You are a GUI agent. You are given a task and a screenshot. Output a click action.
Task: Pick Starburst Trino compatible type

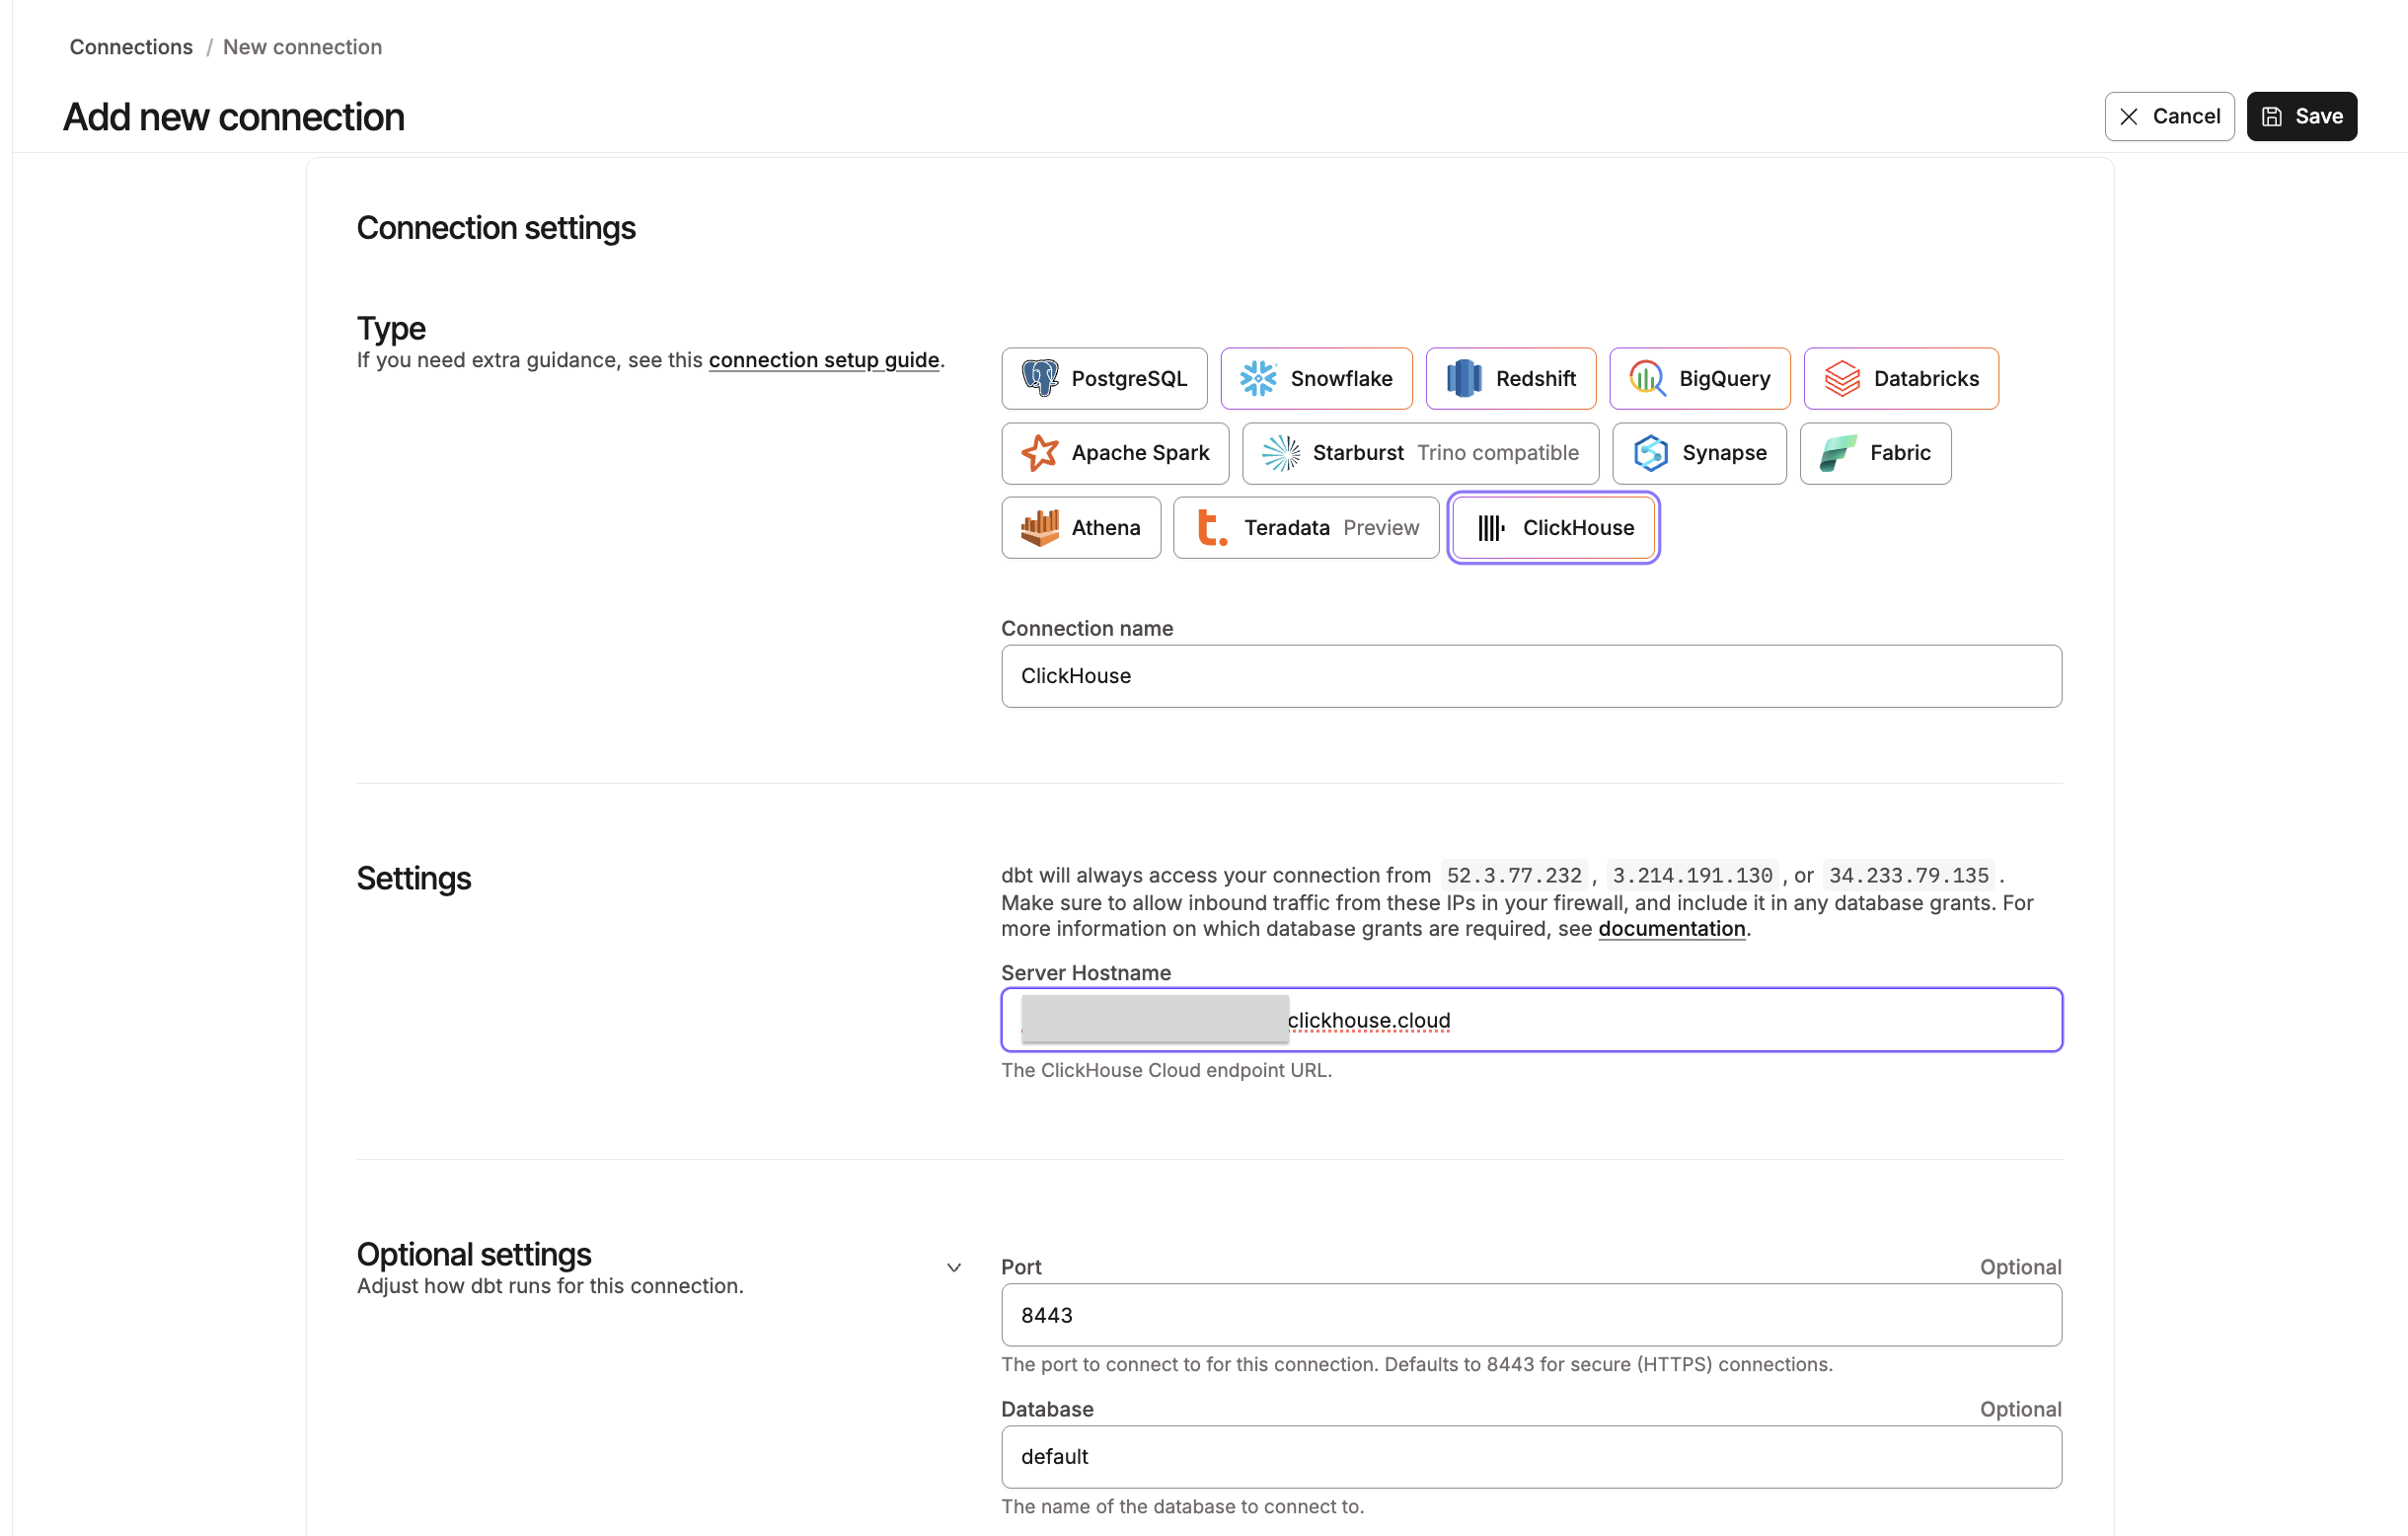point(1420,453)
